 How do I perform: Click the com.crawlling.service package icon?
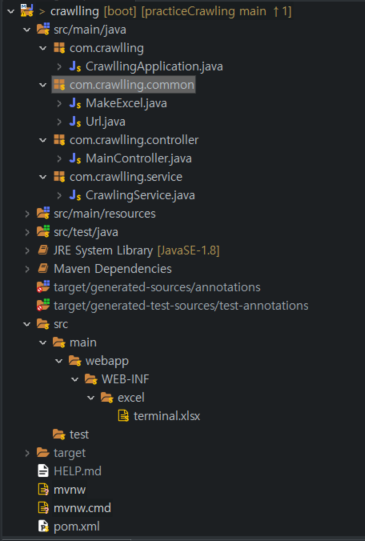[59, 177]
